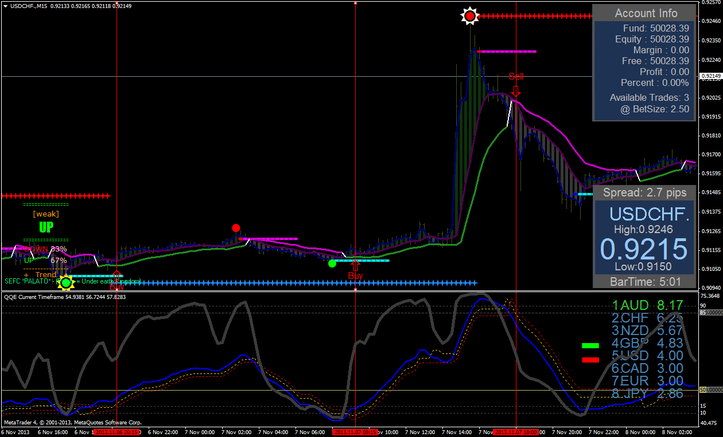
Task: Click the red dot swing high marker
Action: tap(236, 228)
